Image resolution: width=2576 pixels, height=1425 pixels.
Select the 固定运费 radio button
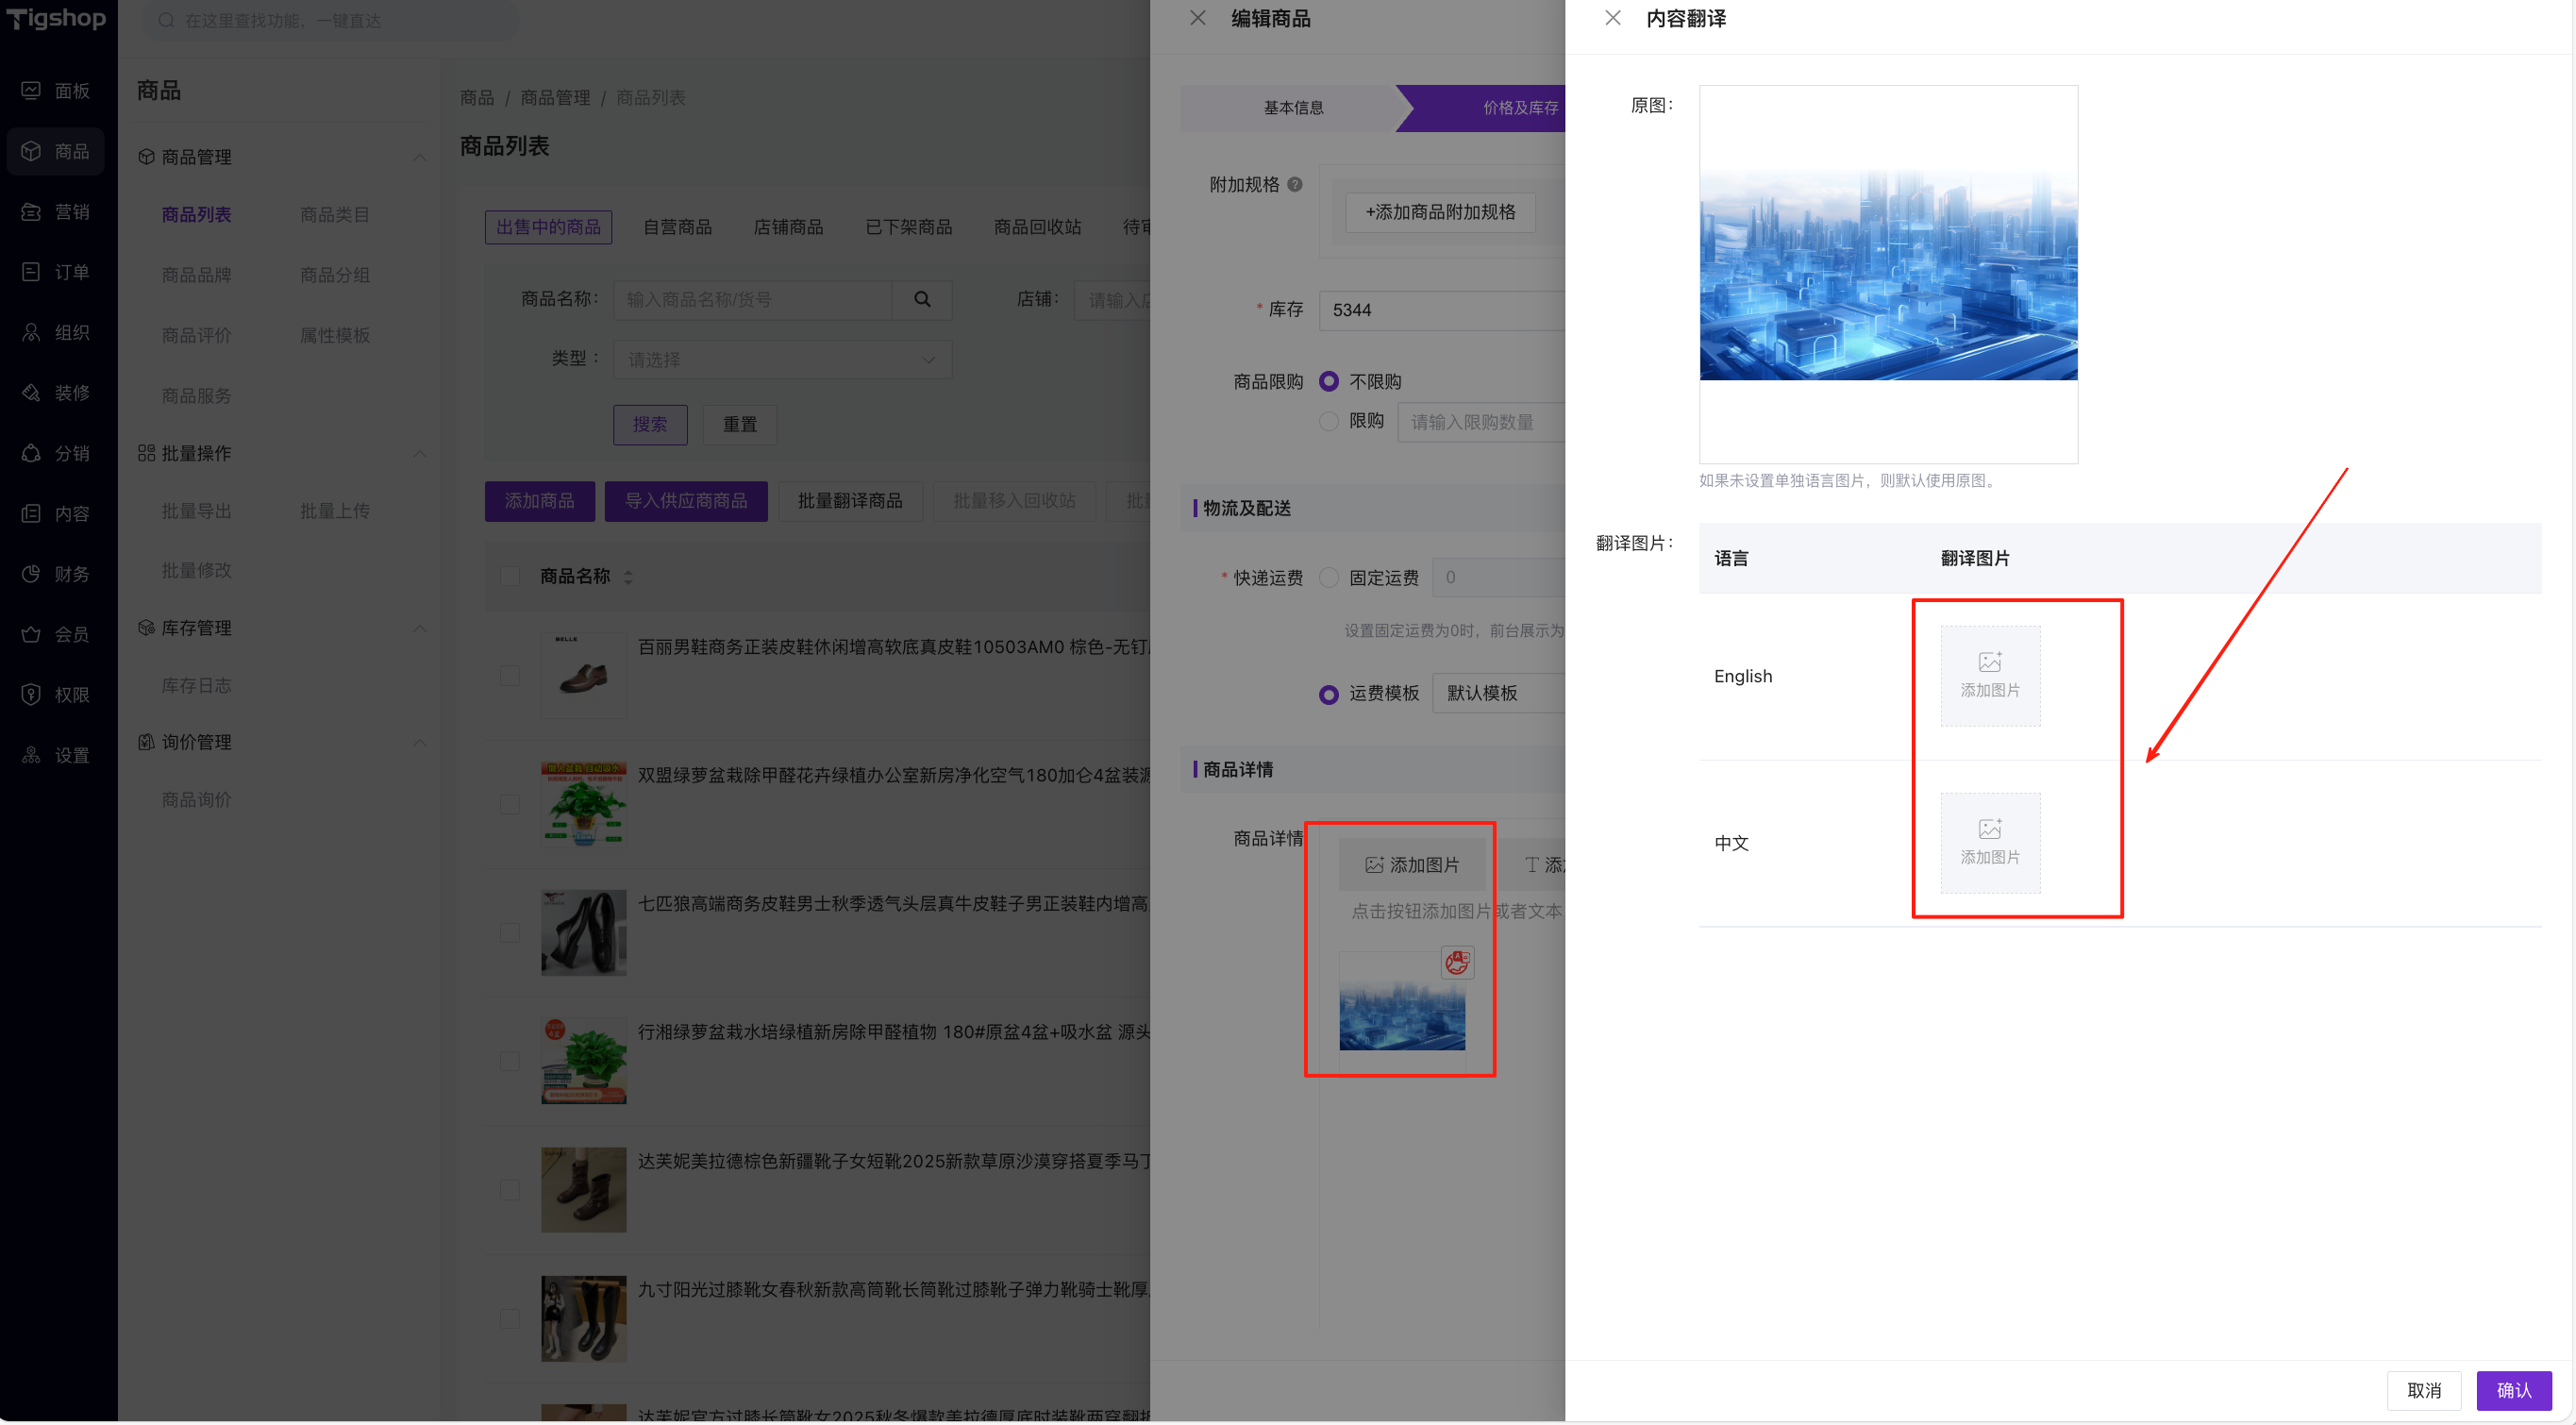tap(1328, 577)
